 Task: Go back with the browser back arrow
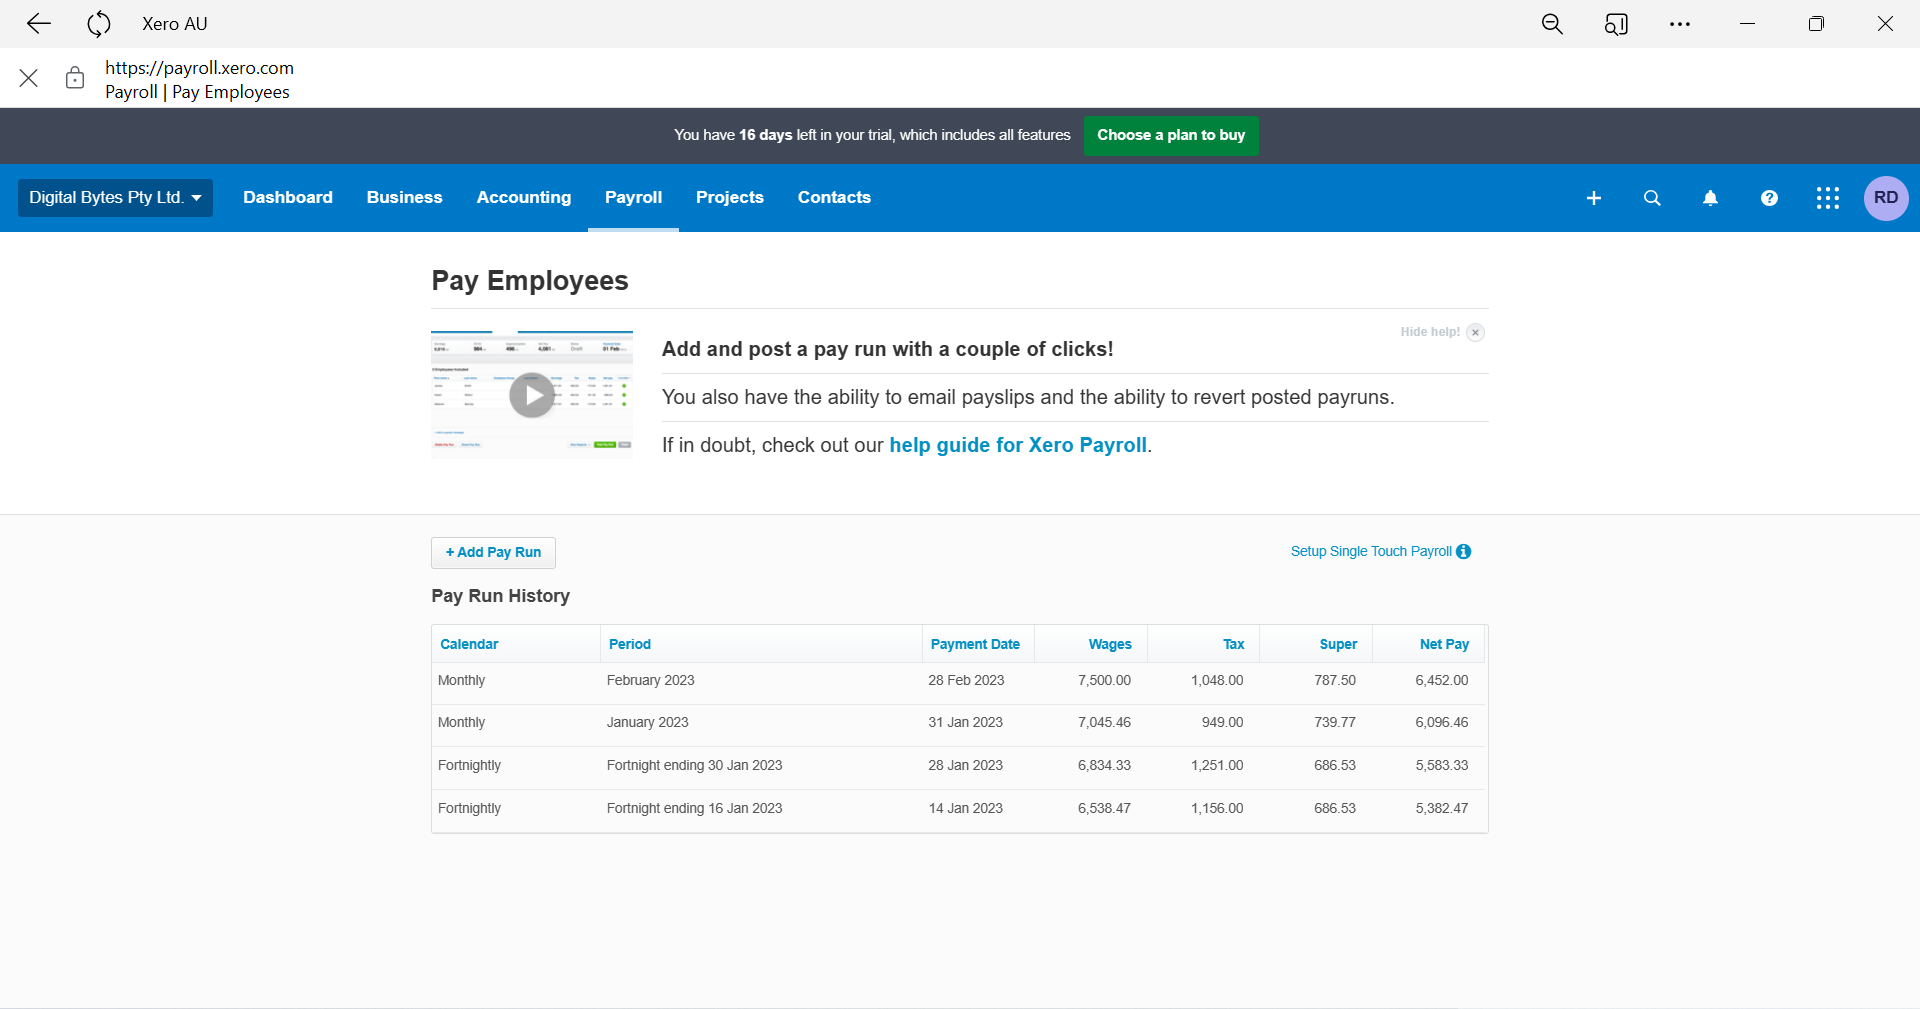(39, 24)
